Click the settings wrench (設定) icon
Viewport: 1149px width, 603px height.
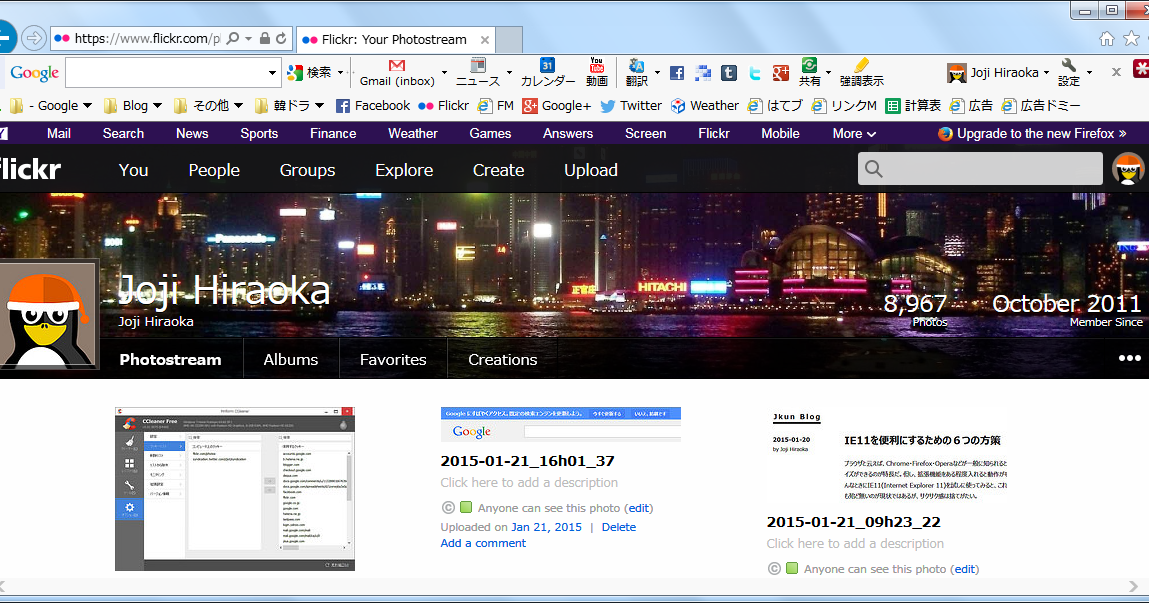tap(1068, 73)
